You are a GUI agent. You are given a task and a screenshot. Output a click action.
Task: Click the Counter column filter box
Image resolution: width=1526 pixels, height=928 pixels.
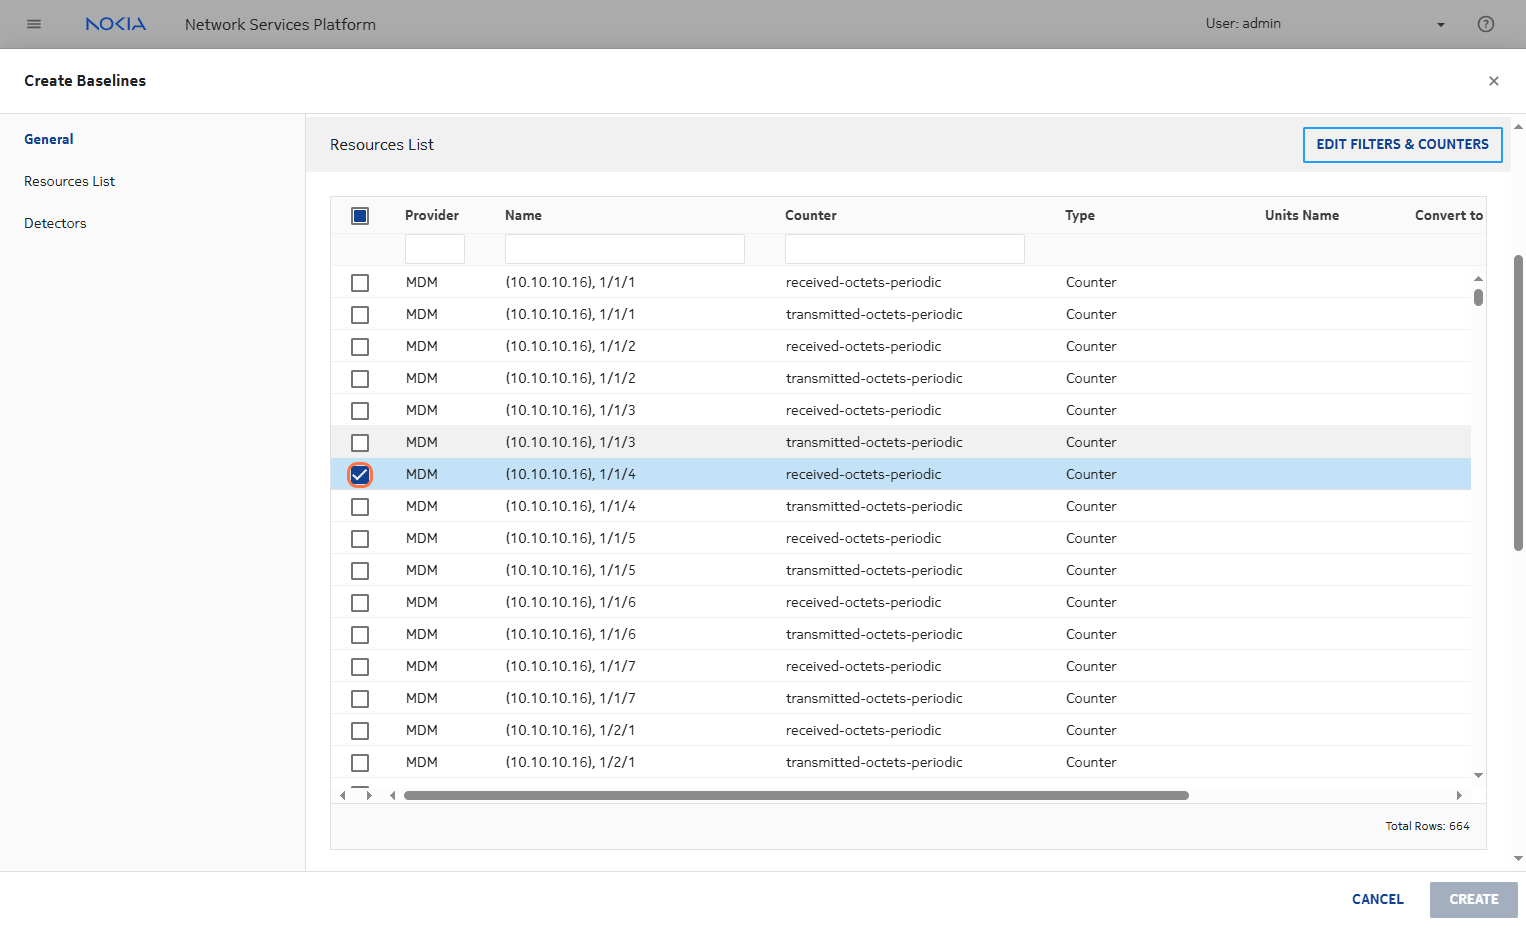click(x=904, y=249)
